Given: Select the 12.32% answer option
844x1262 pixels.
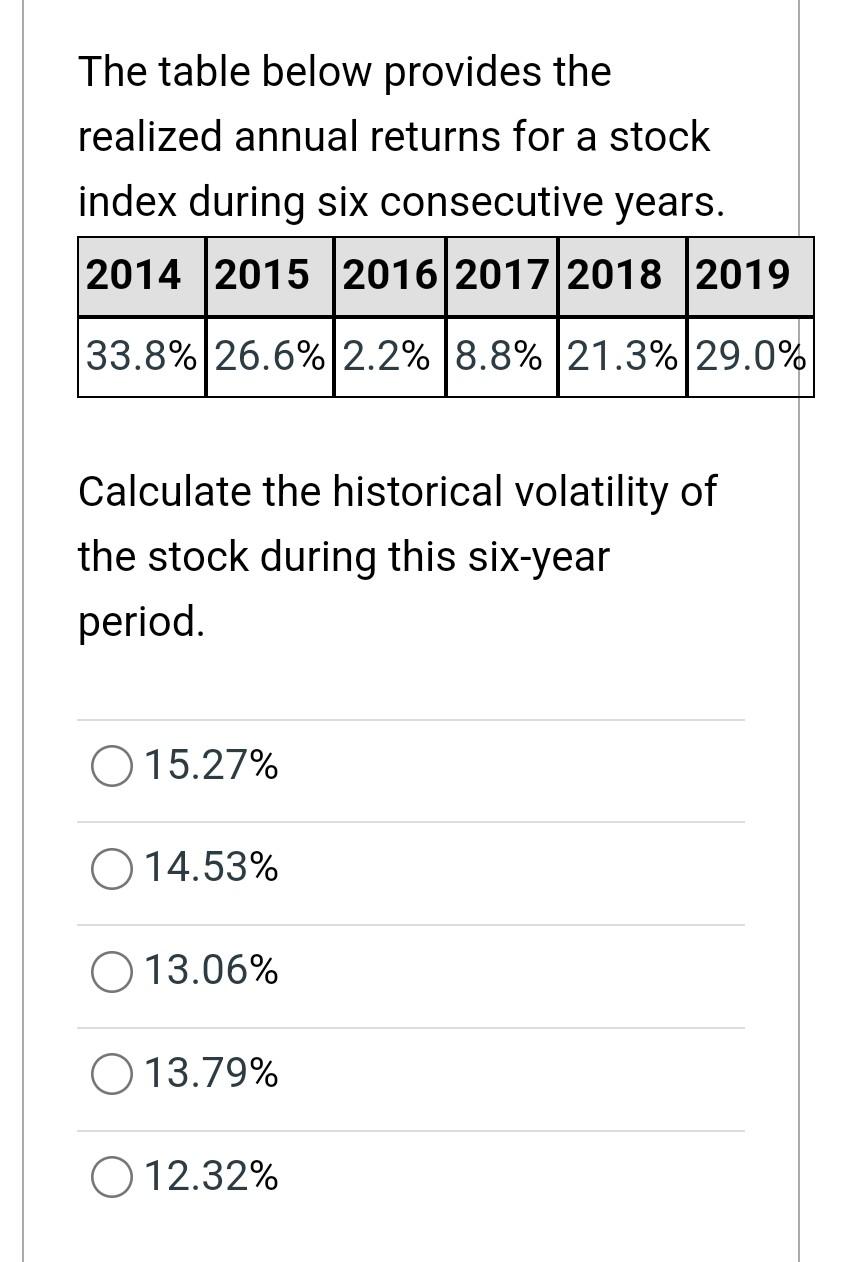Looking at the screenshot, I should (111, 1177).
